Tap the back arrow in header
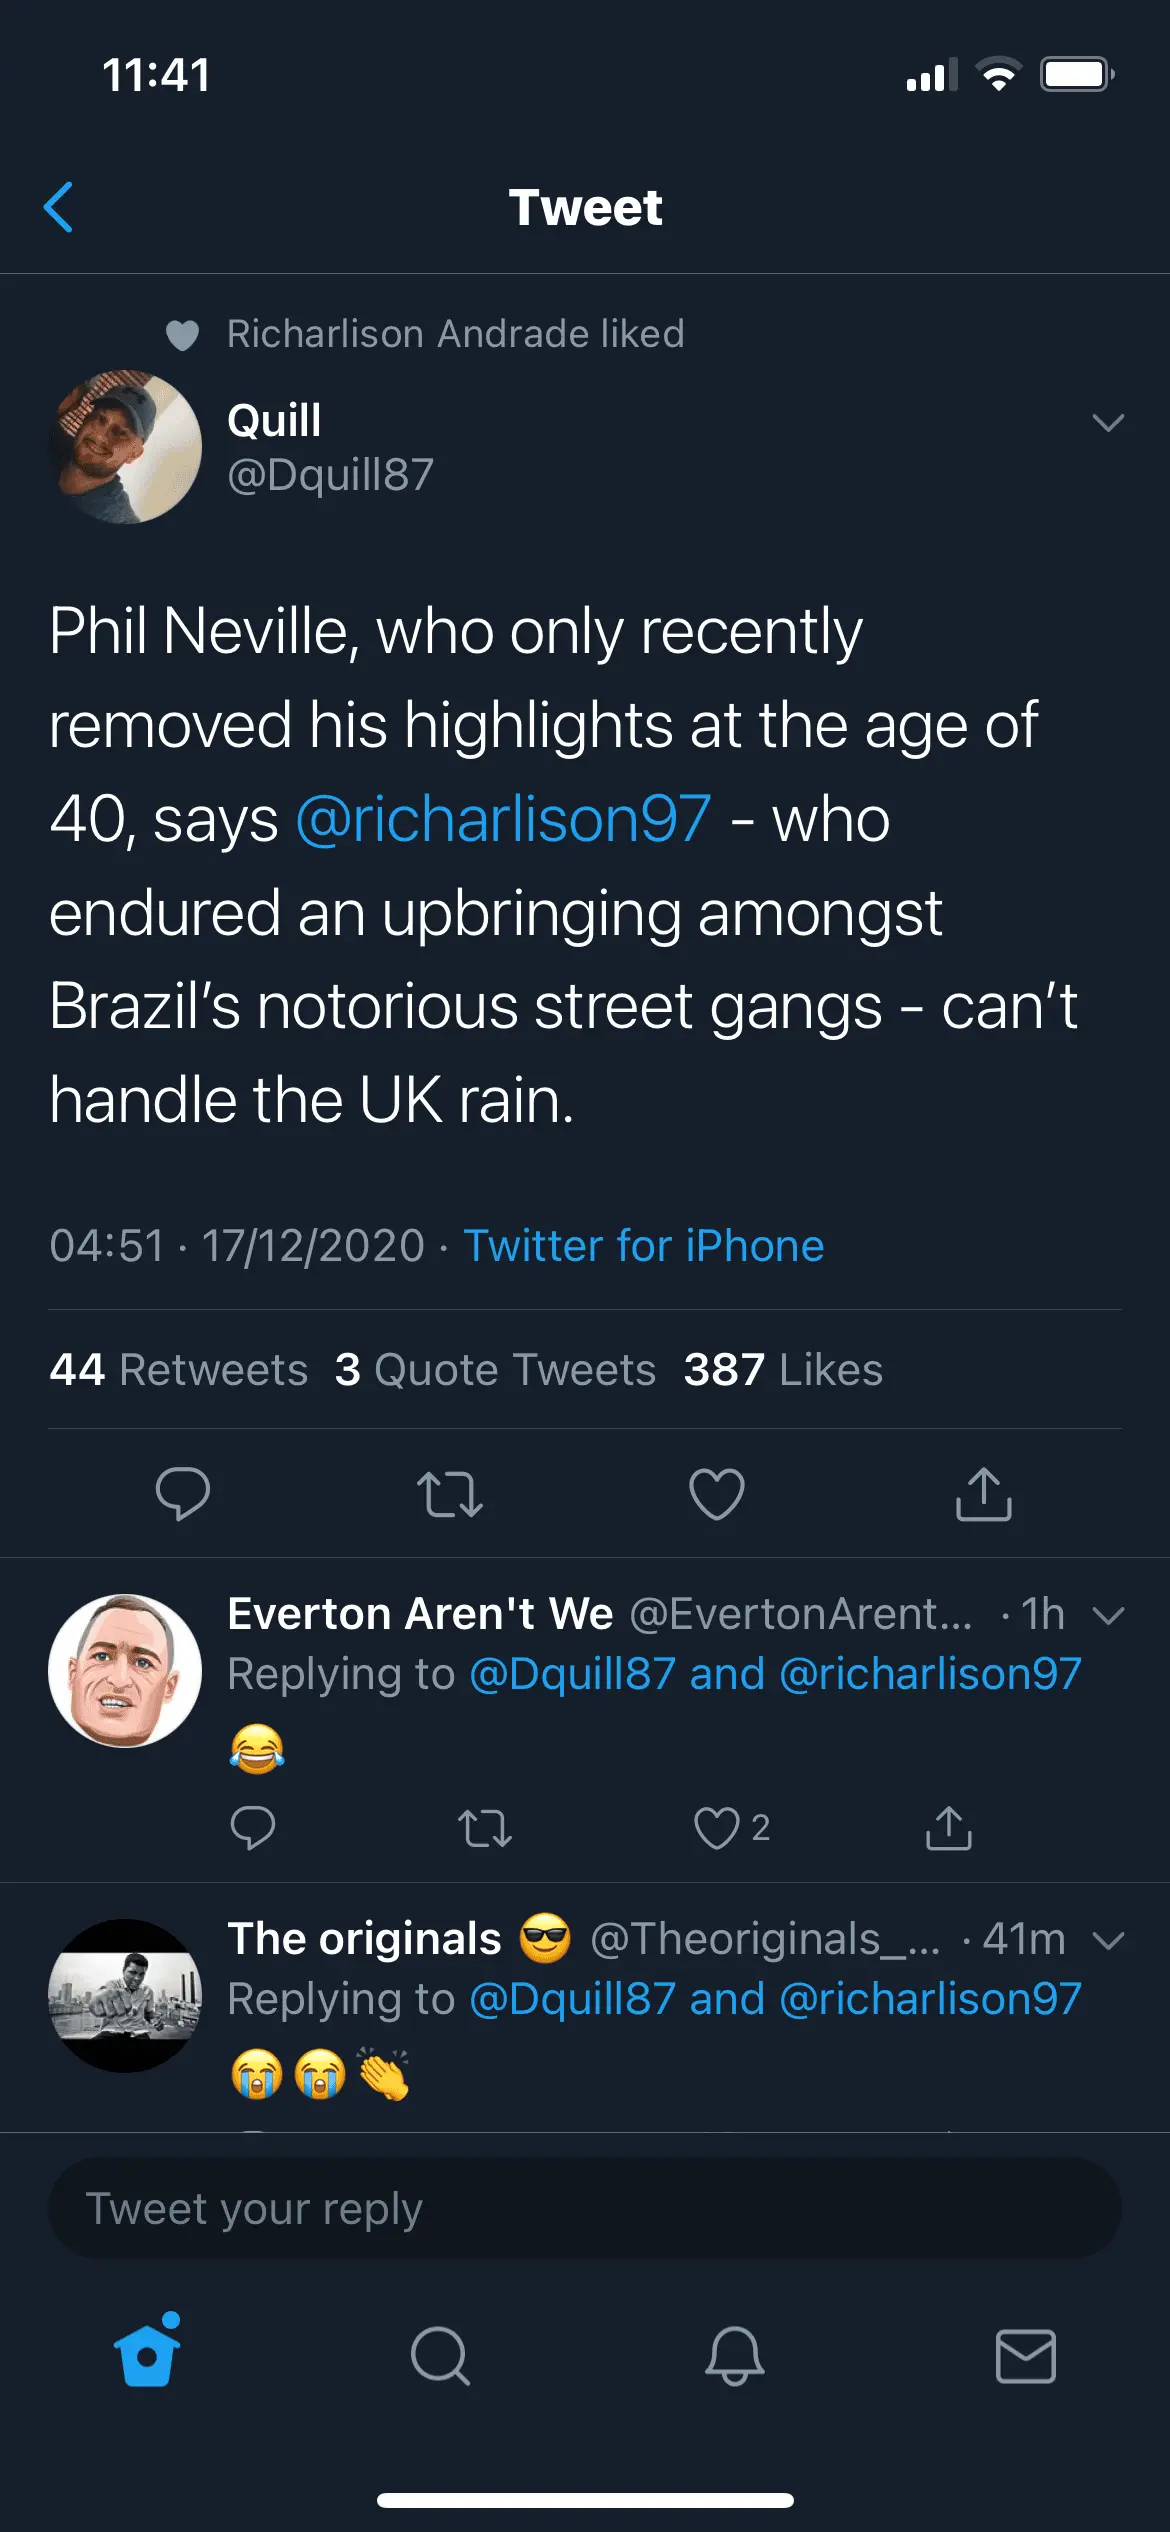This screenshot has height=2532, width=1170. tap(59, 207)
